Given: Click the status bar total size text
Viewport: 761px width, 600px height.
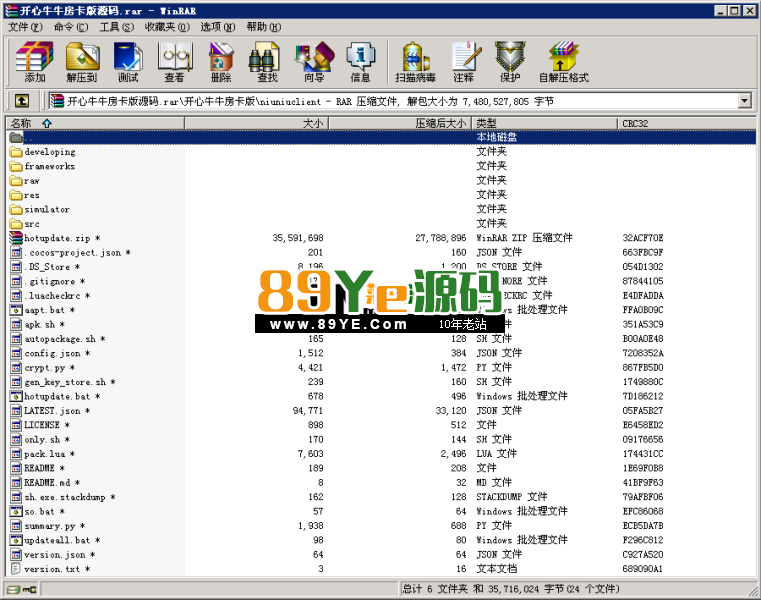Looking at the screenshot, I should 510,589.
